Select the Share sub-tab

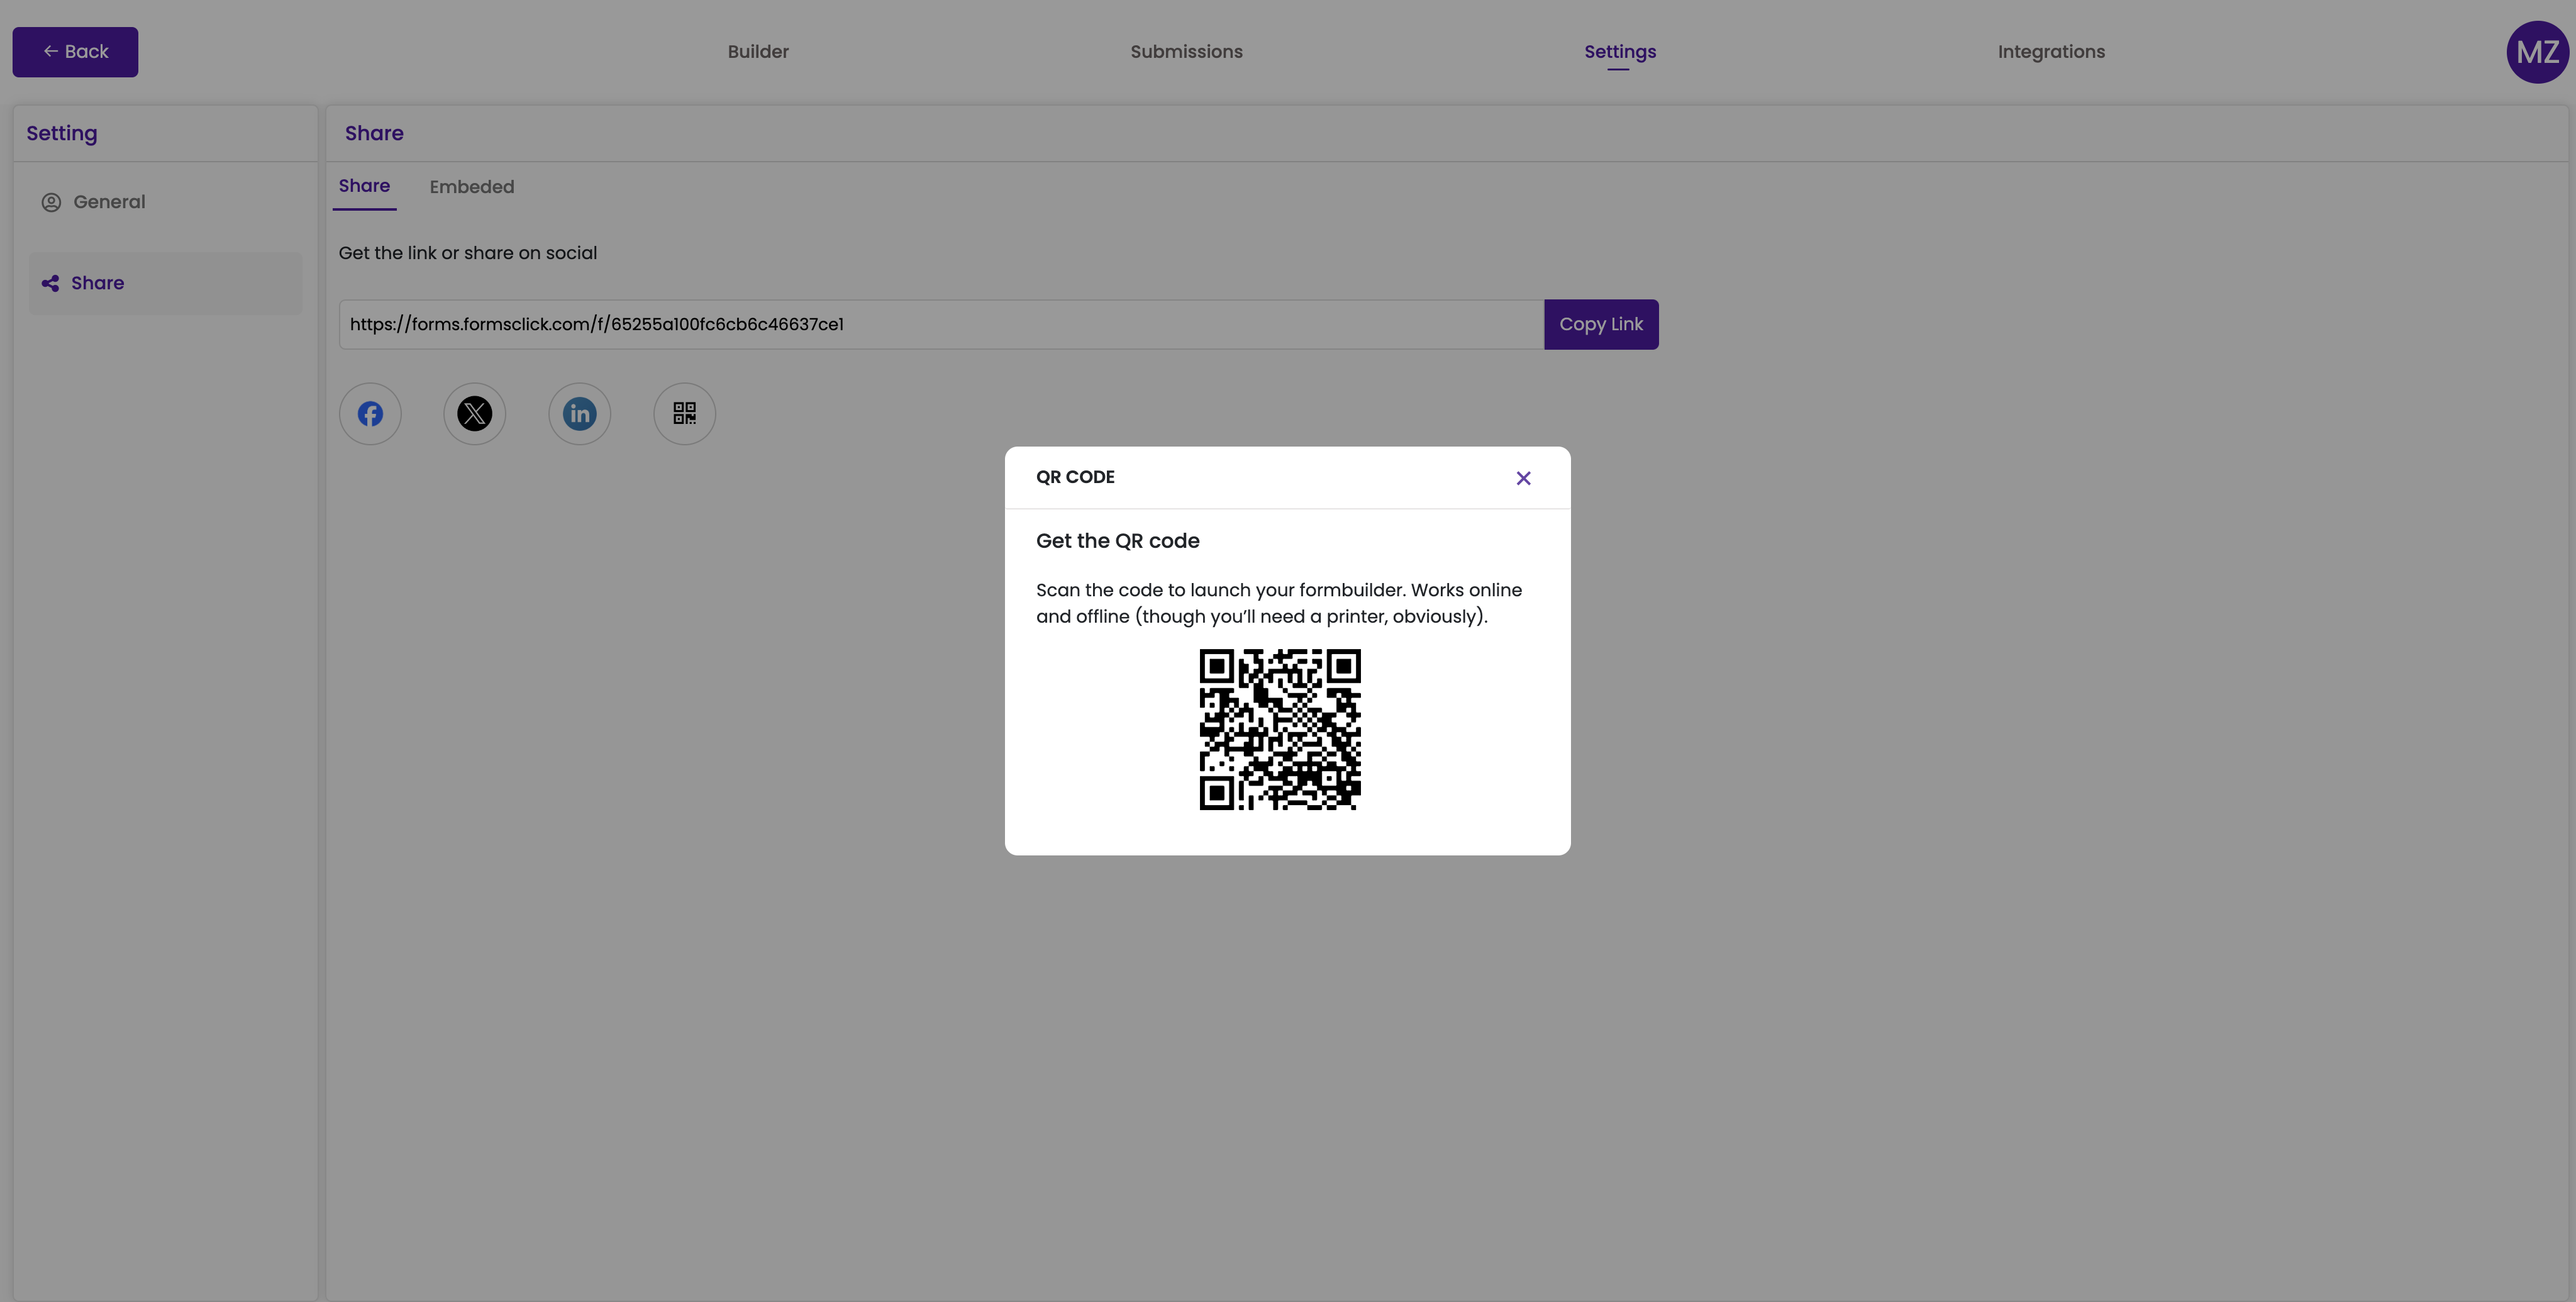(364, 186)
